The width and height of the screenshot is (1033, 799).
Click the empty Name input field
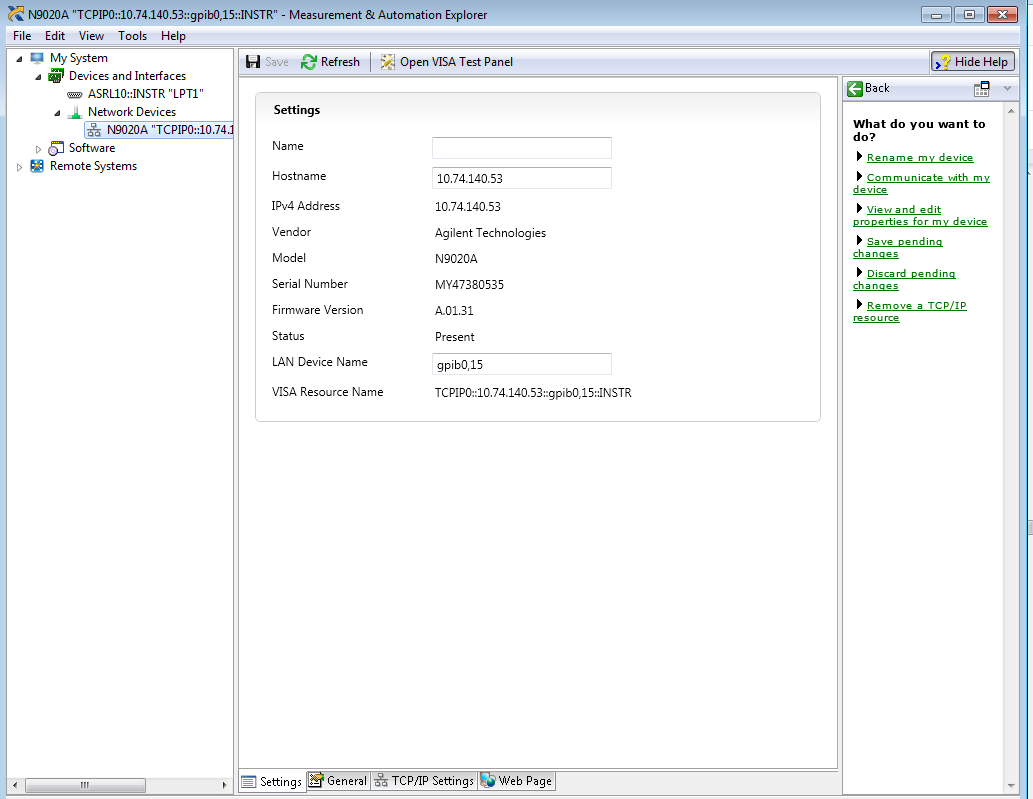(522, 148)
